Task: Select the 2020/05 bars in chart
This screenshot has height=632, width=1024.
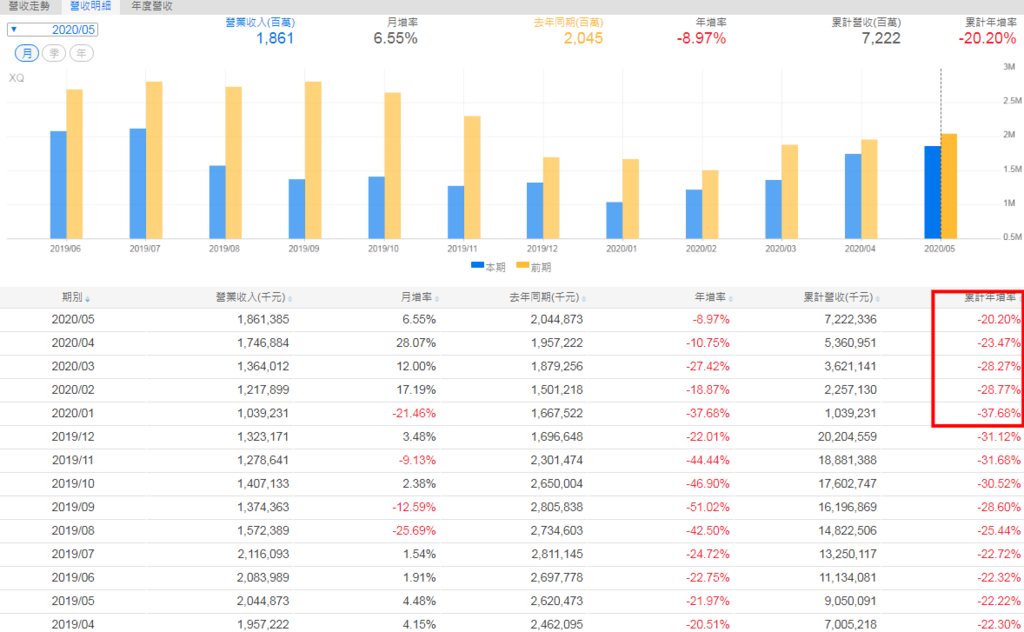Action: [940, 186]
